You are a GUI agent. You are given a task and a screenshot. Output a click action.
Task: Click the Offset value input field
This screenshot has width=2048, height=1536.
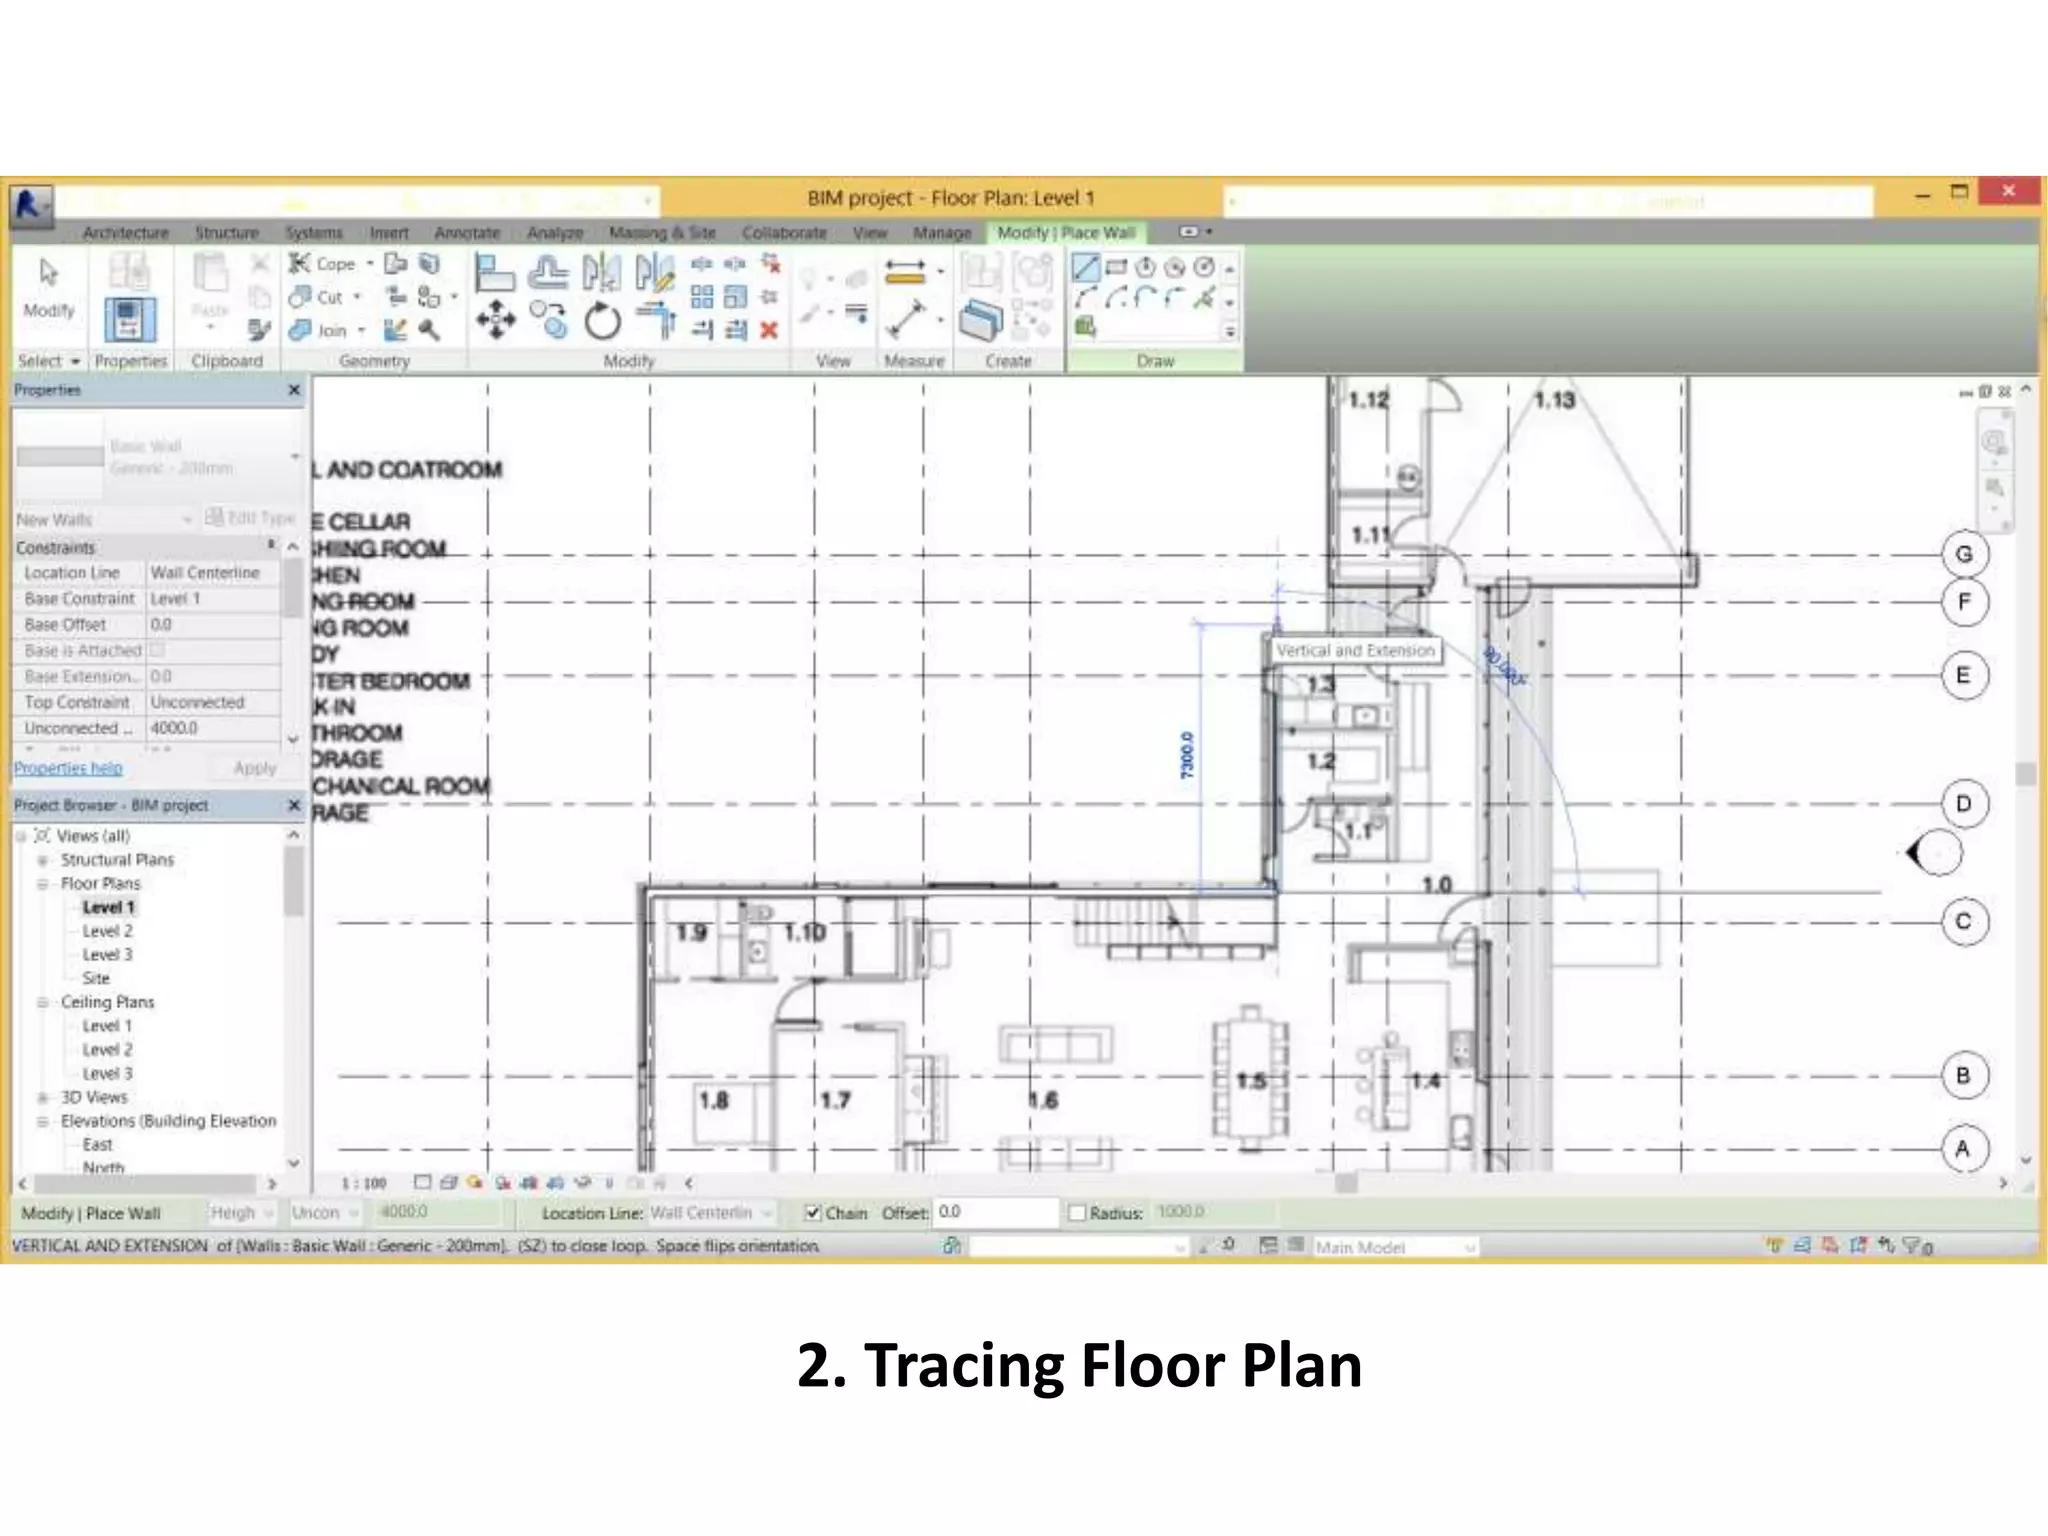(x=994, y=1212)
